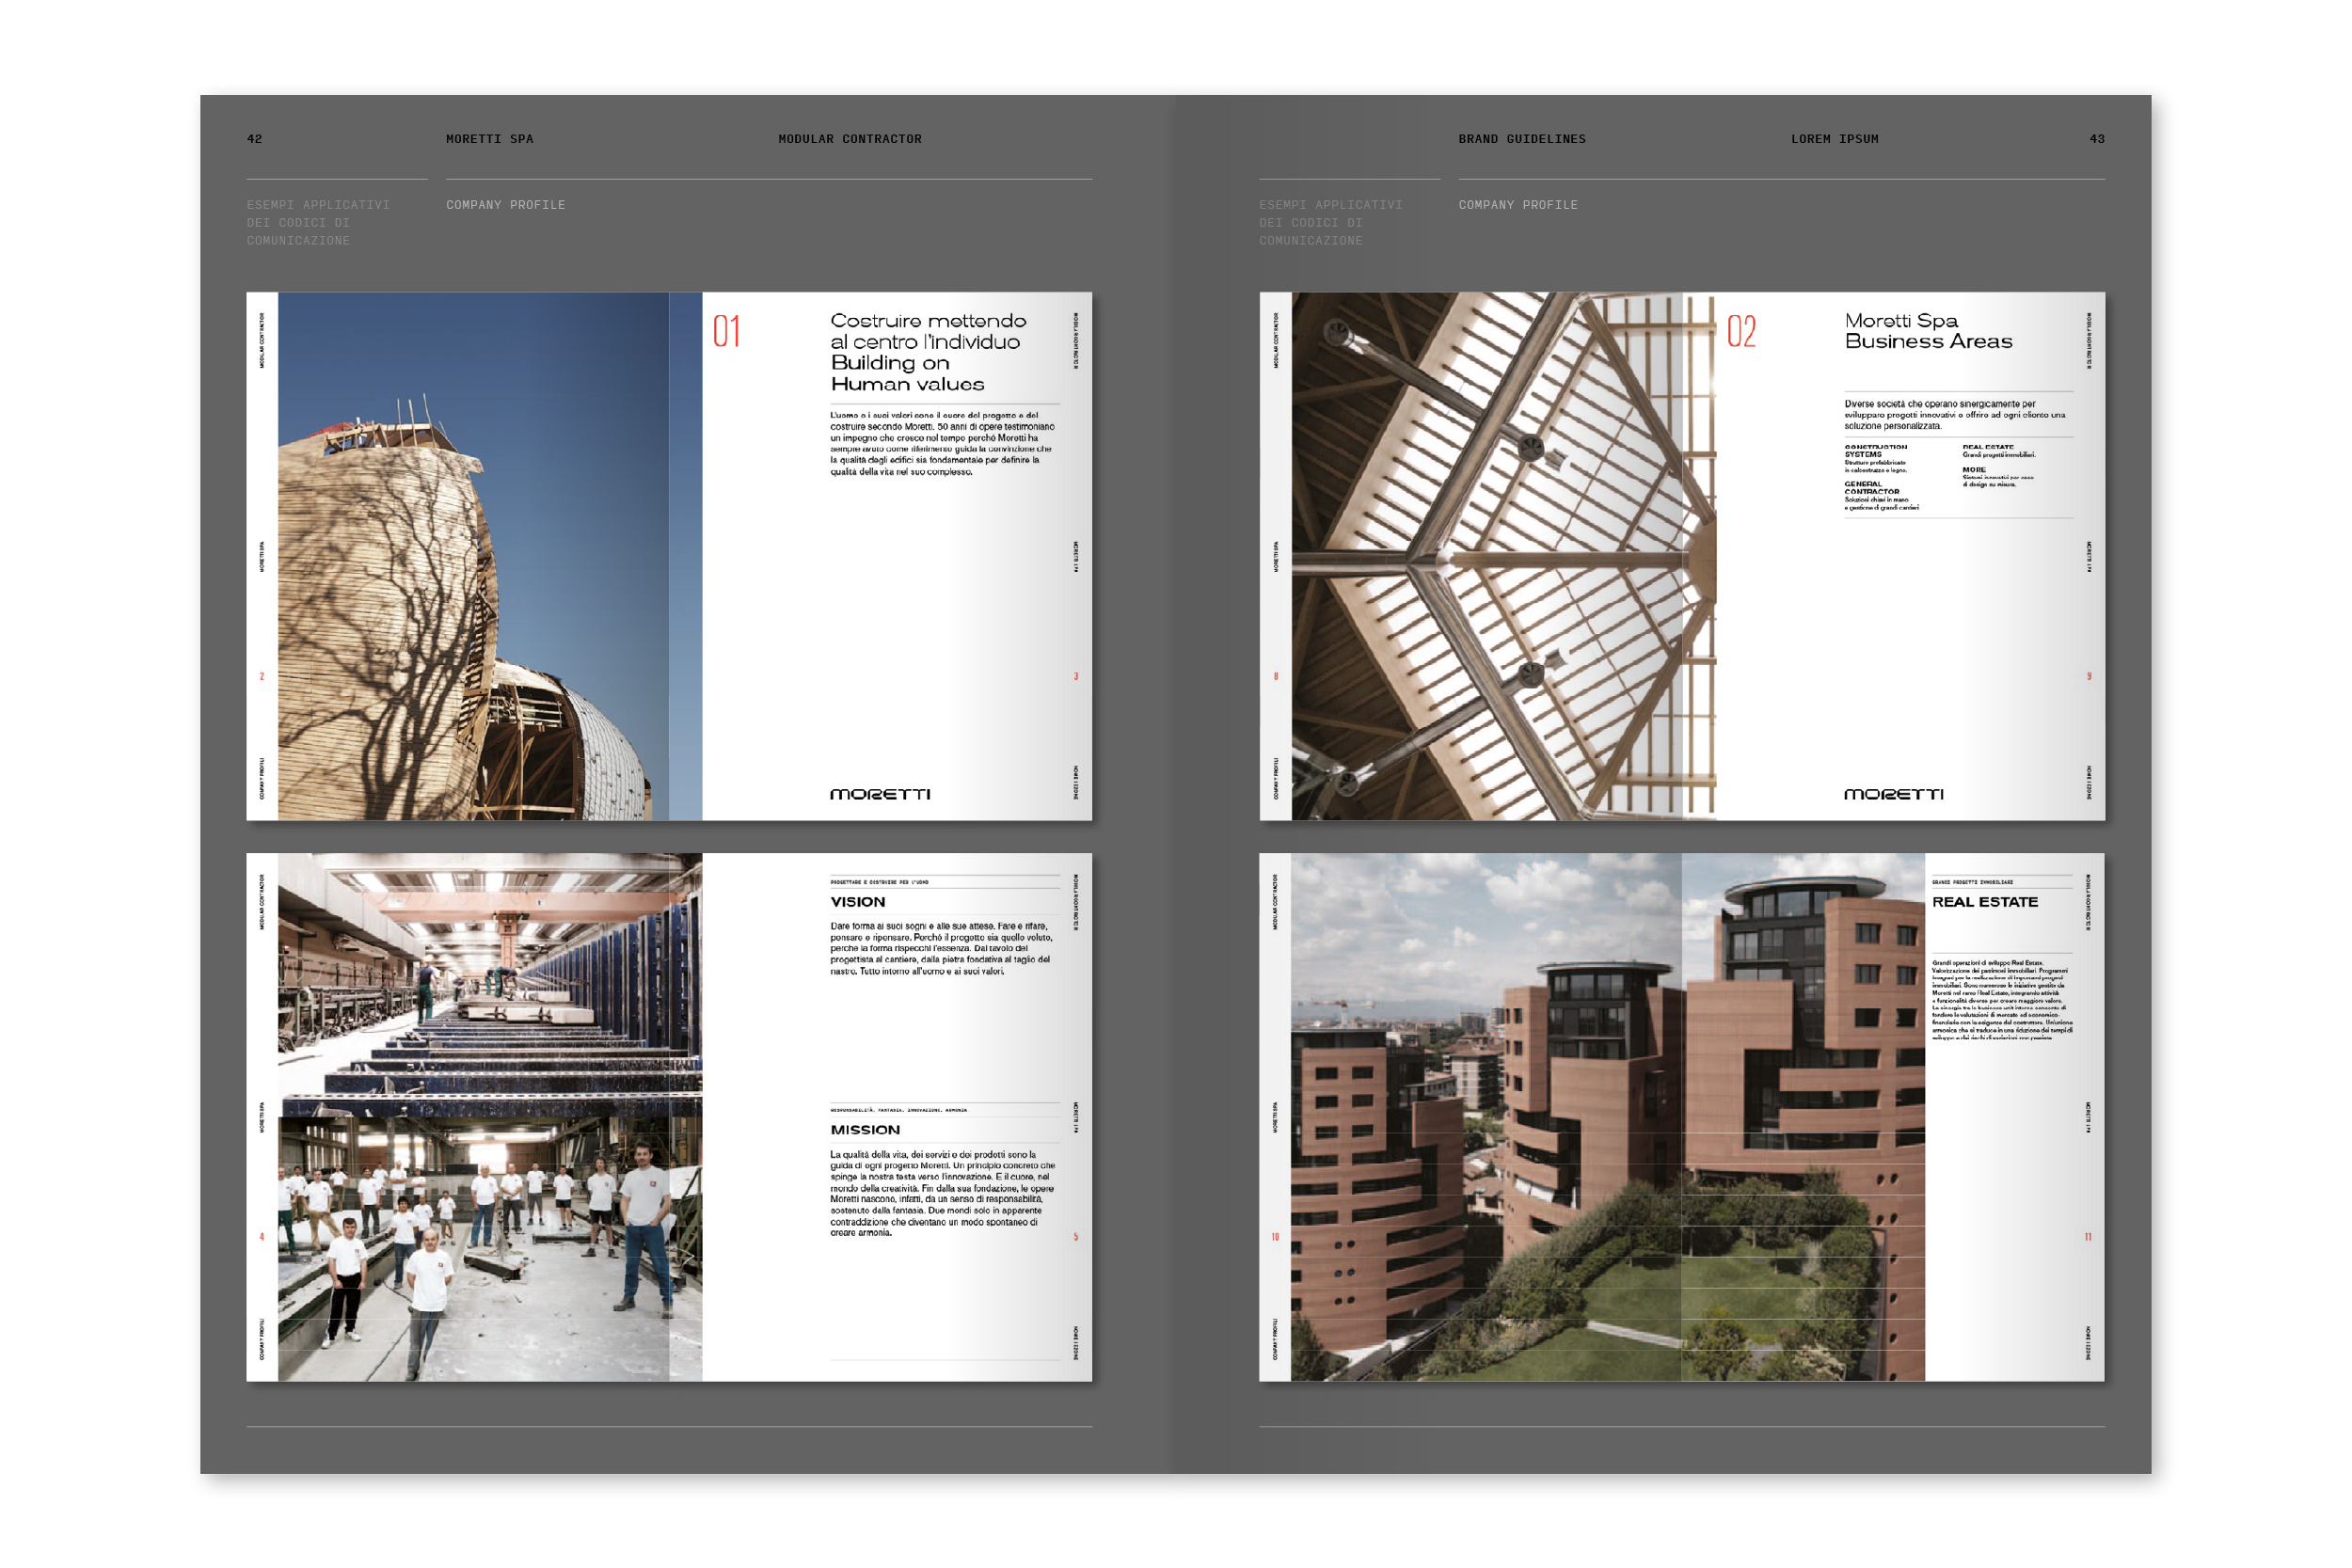Click COMPANY PROFILE label on the right page
2352x1568 pixels.
(1517, 205)
